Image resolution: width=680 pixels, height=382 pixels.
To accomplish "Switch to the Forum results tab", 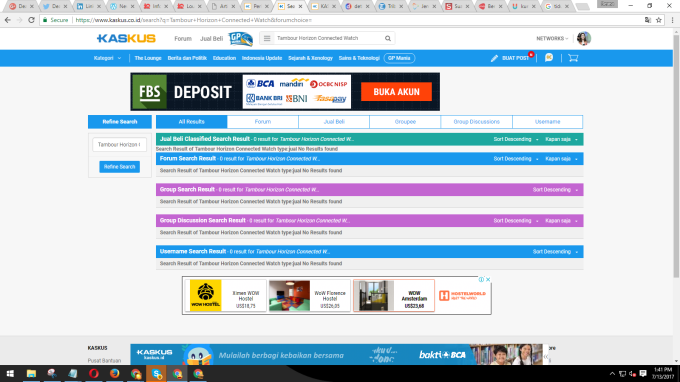I will 262,122.
